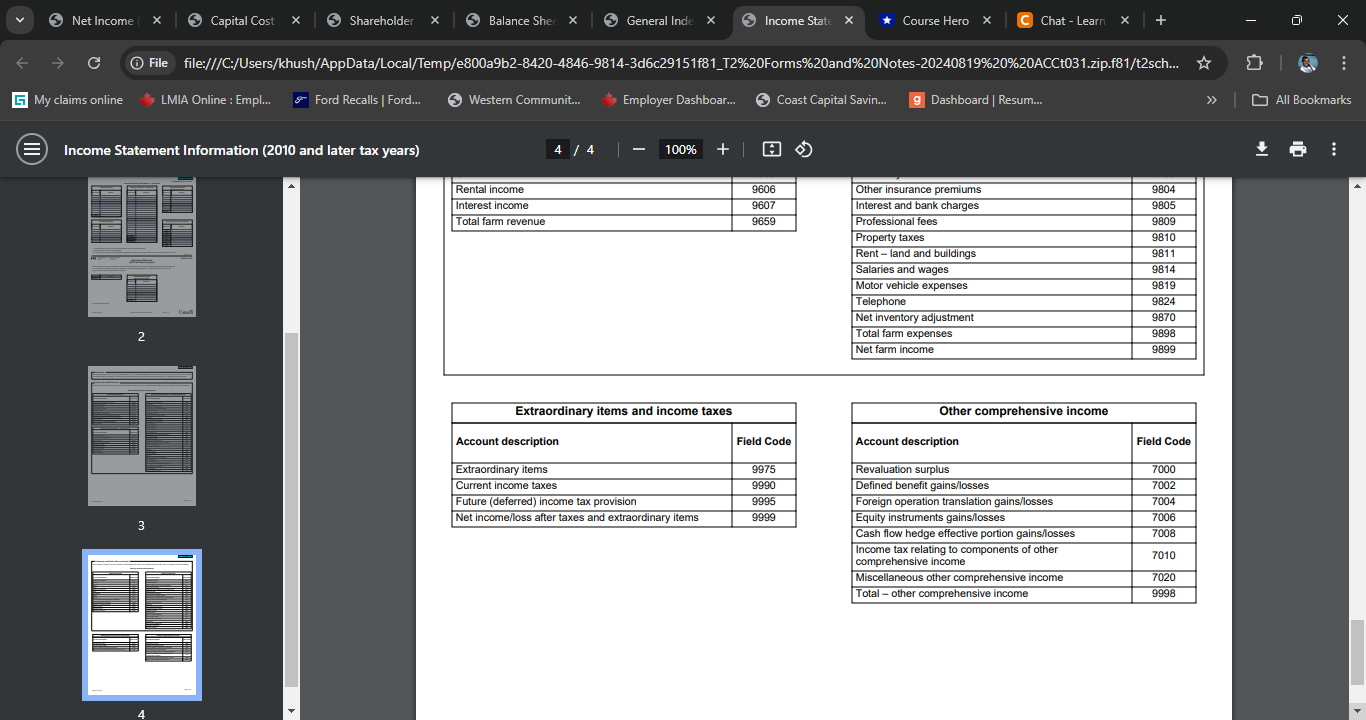
Task: Click the zoom out minus icon
Action: click(639, 149)
